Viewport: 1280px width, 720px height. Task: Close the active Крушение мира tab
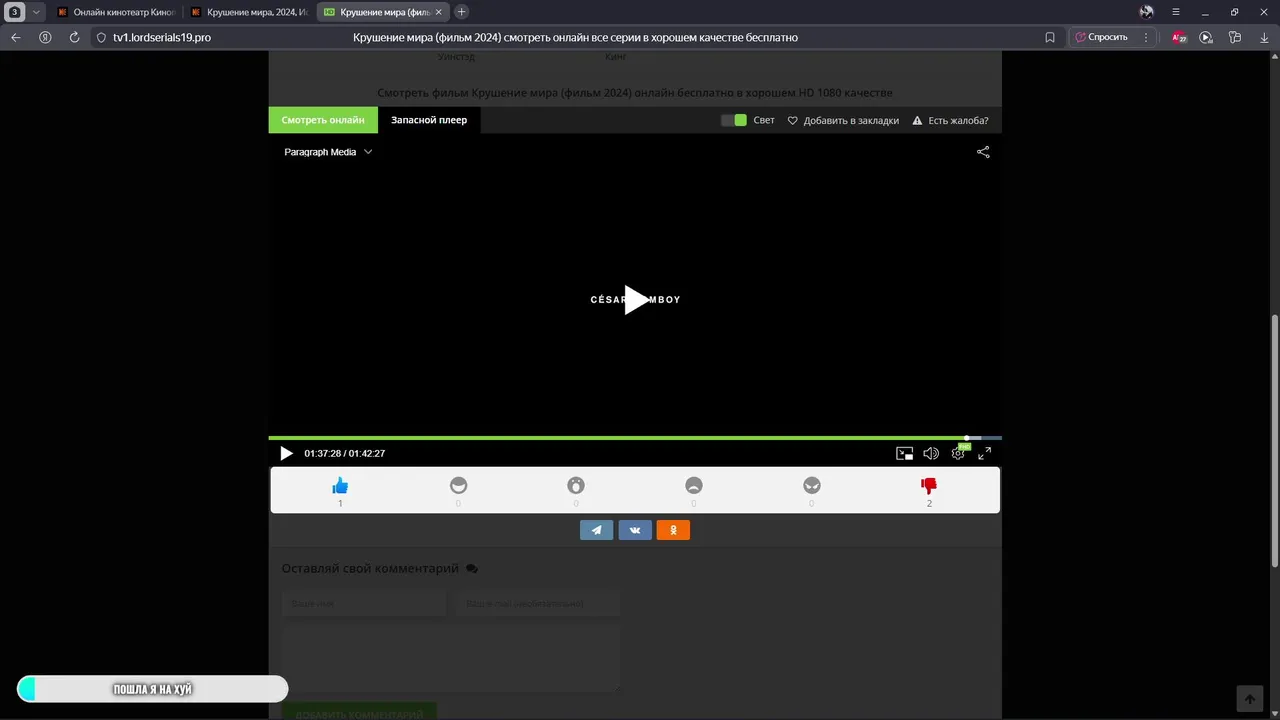438,12
